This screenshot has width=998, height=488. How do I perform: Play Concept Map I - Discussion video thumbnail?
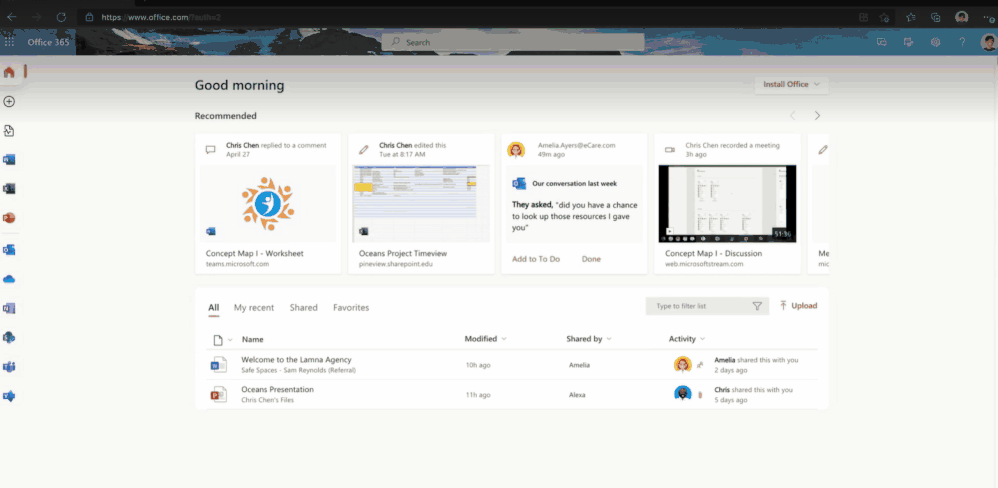click(727, 204)
